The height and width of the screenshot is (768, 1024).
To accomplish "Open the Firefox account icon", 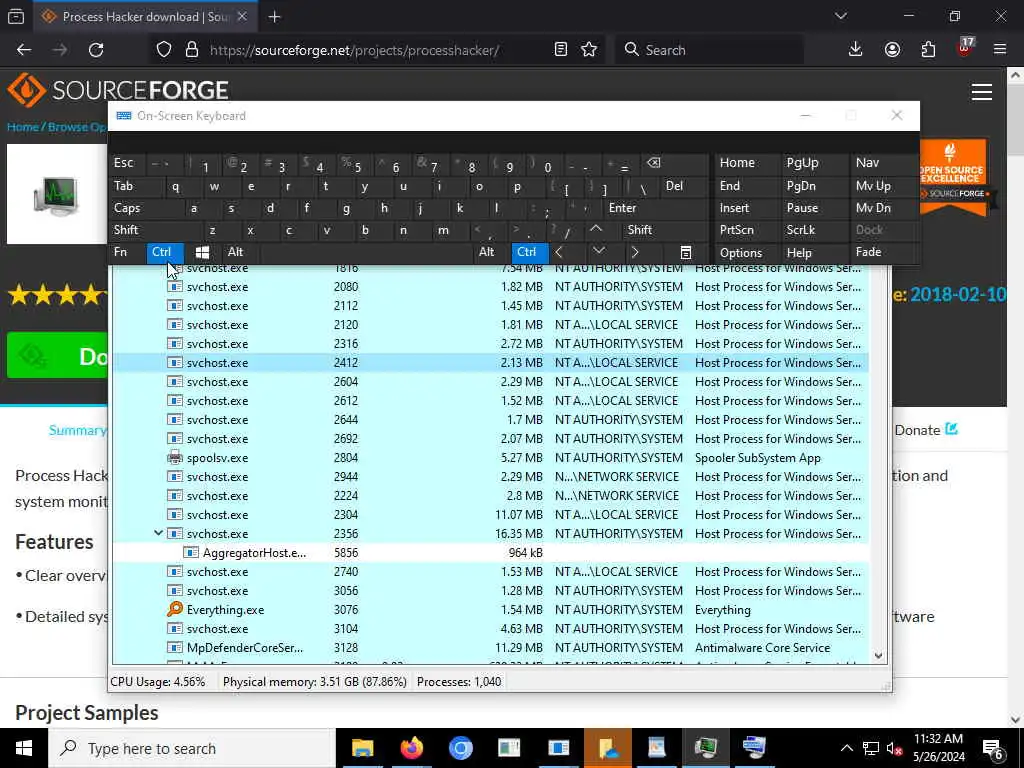I will click(x=892, y=50).
